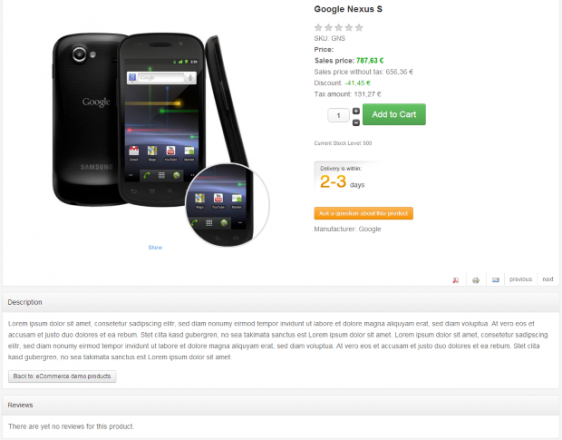The height and width of the screenshot is (440, 562).
Task: Rate product with the fifth star
Action: point(359,28)
